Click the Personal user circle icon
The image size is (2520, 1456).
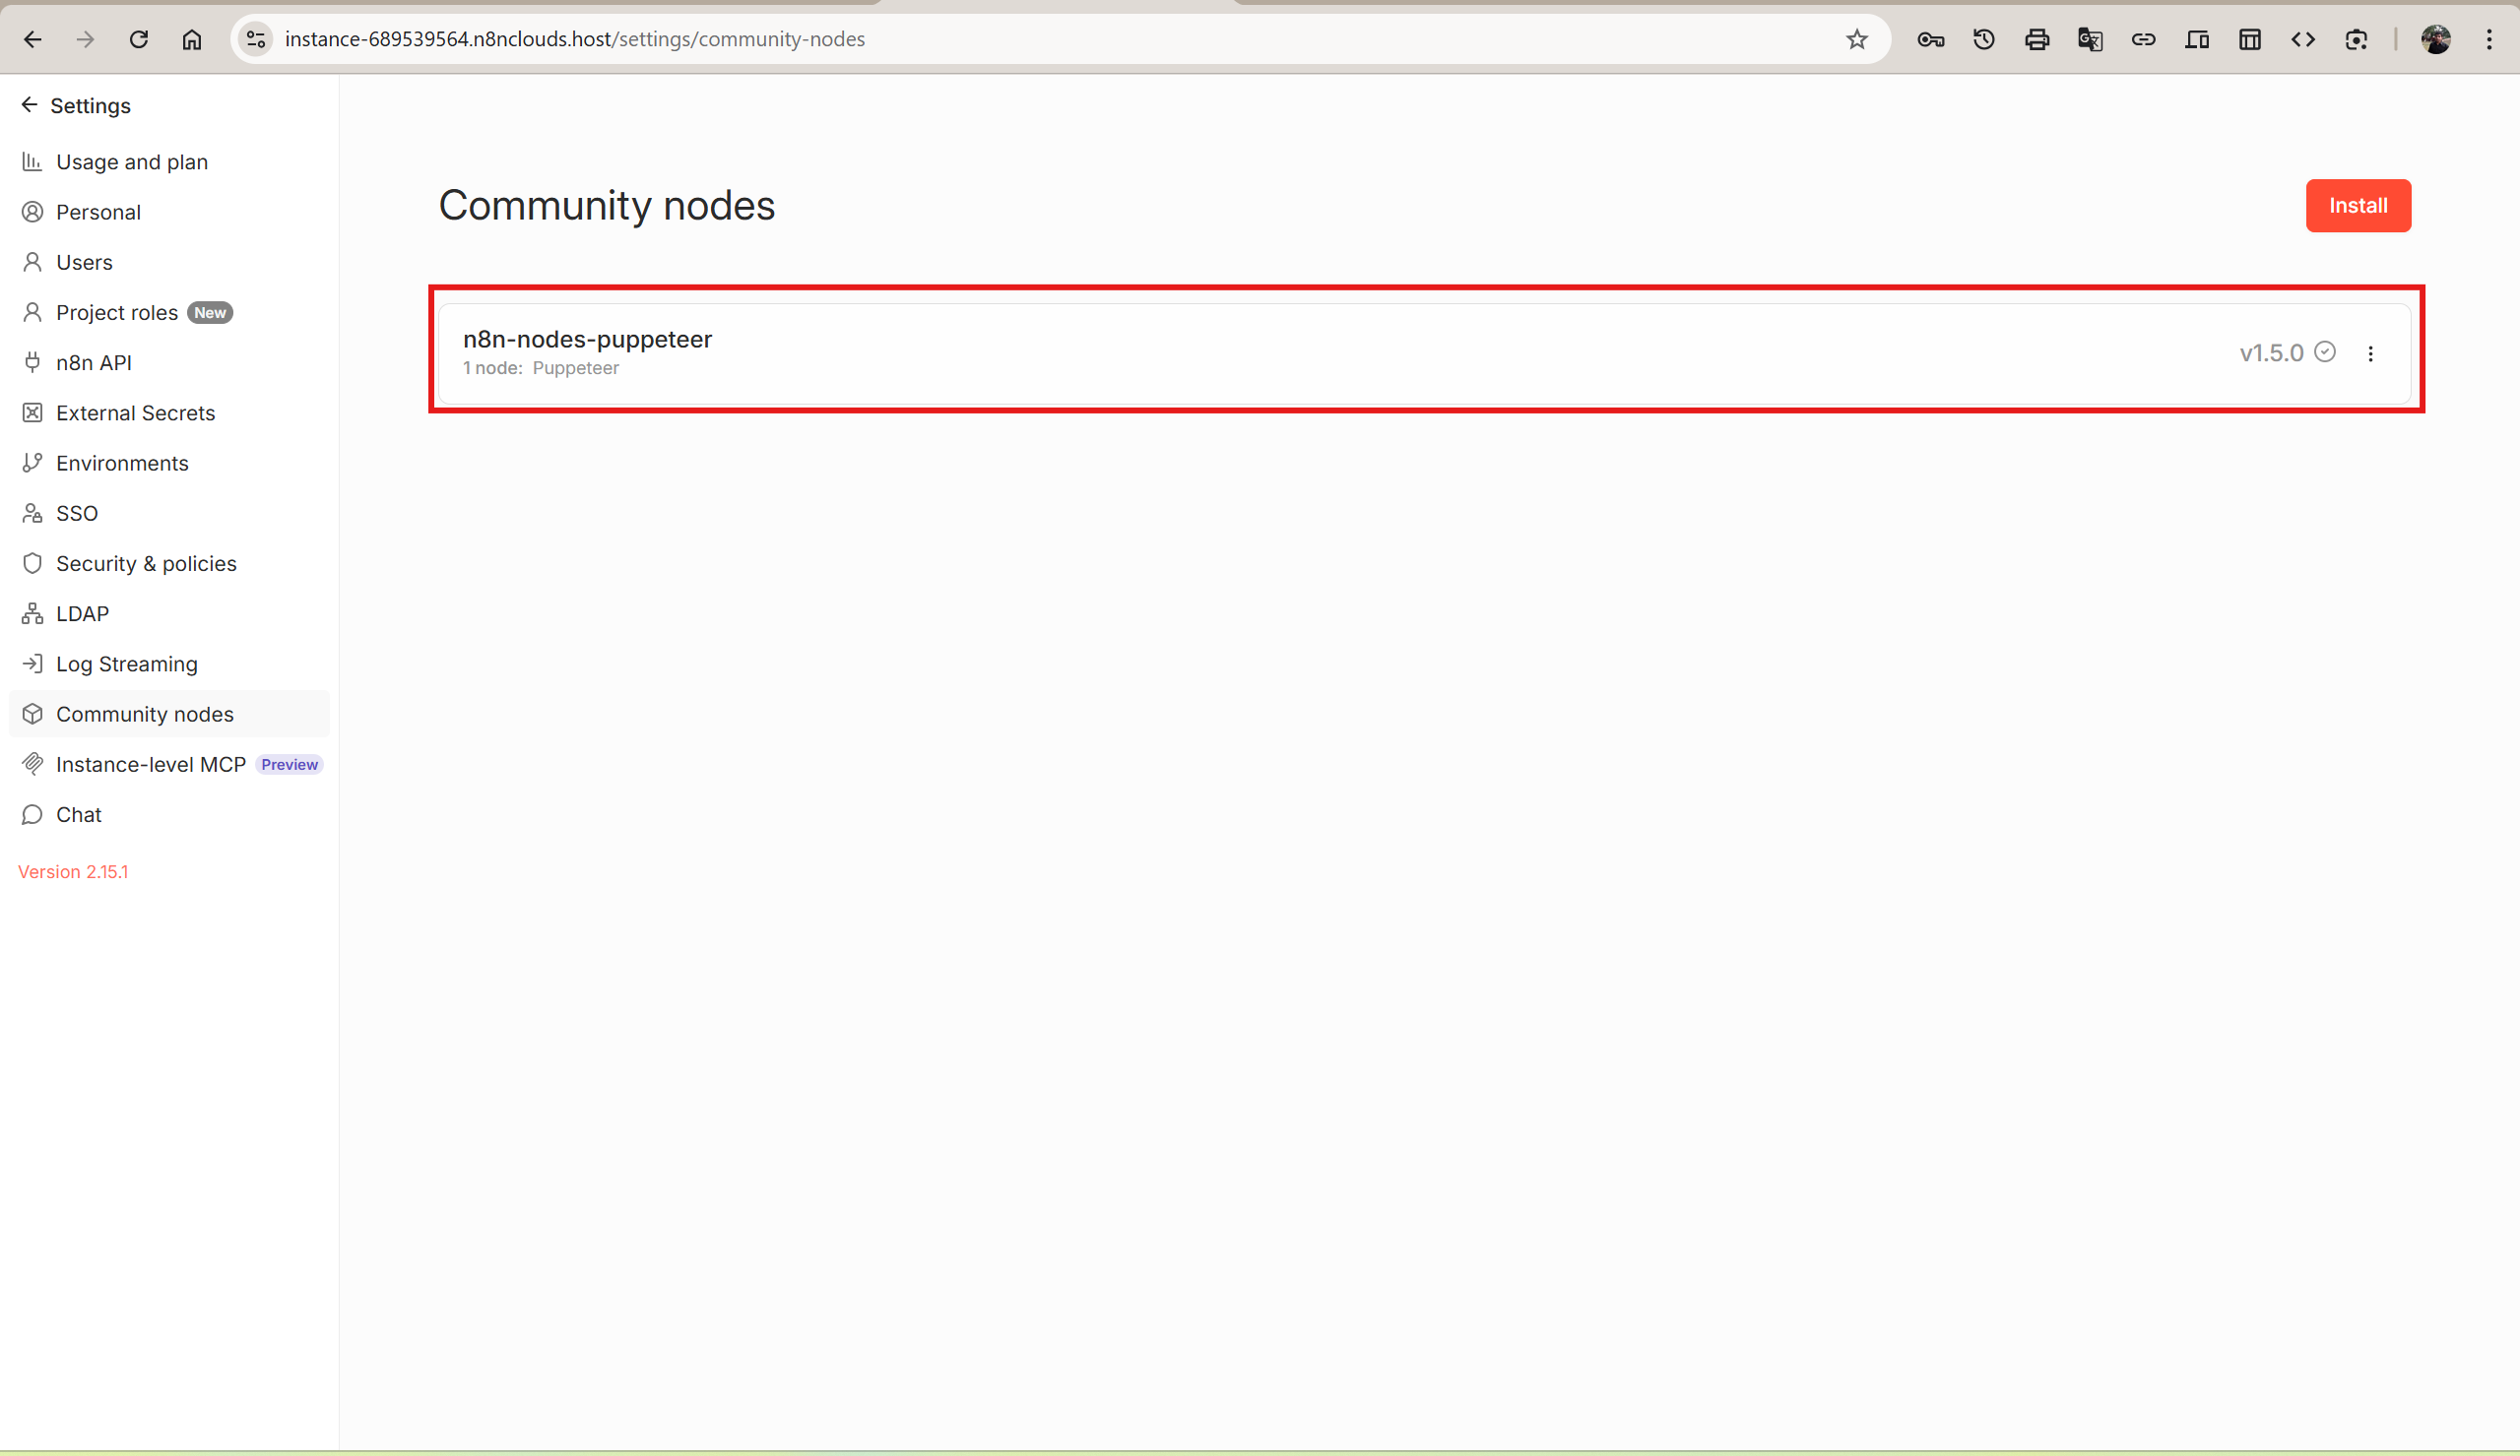32,212
